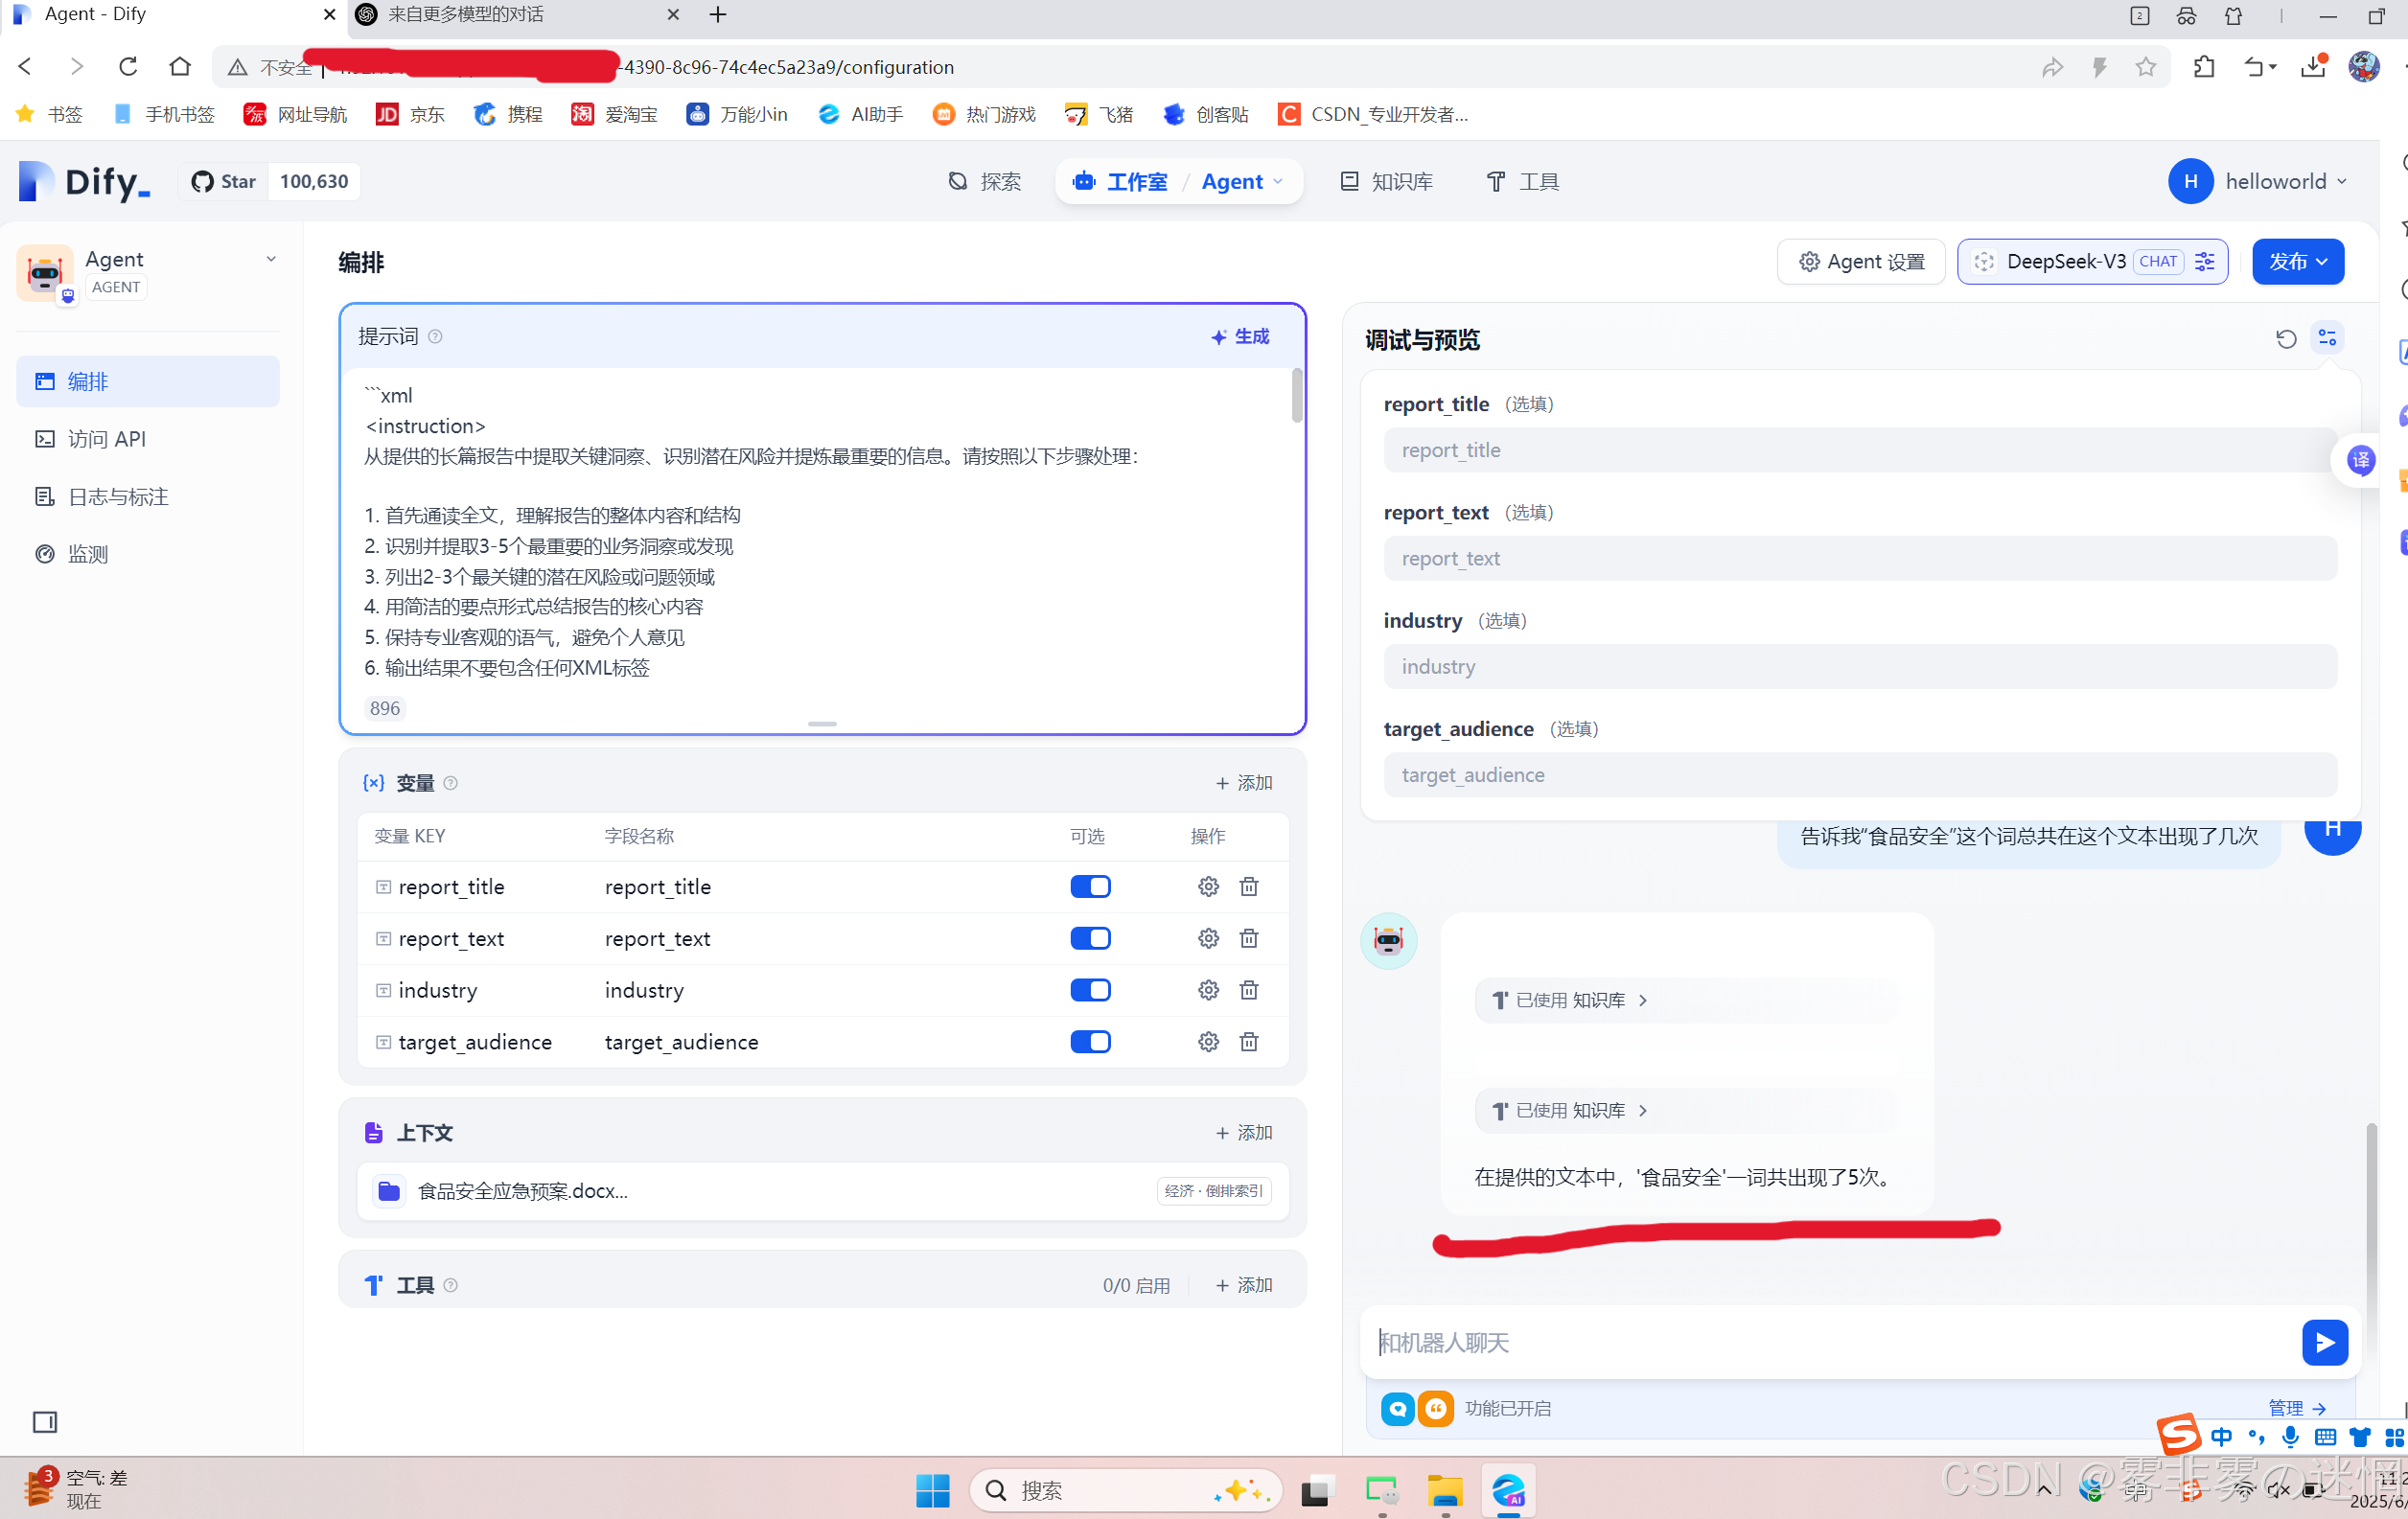Expand the Agent app dropdown in navigation

(x=1242, y=182)
